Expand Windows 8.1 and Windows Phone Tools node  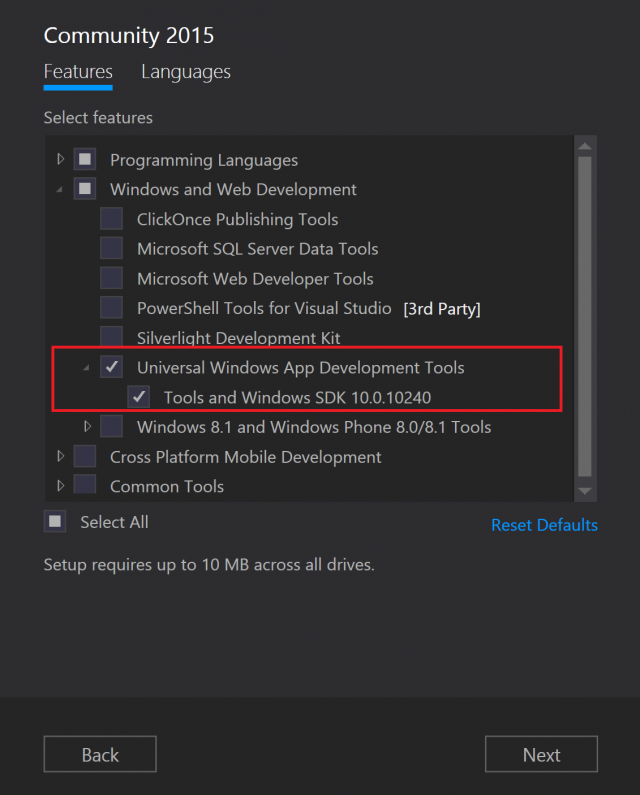[87, 426]
